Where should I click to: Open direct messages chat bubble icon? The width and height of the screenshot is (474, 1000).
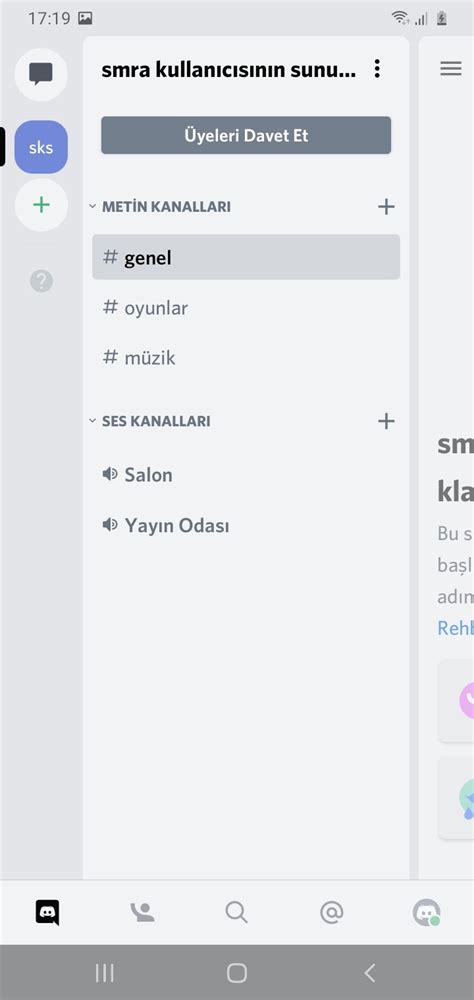[41, 74]
